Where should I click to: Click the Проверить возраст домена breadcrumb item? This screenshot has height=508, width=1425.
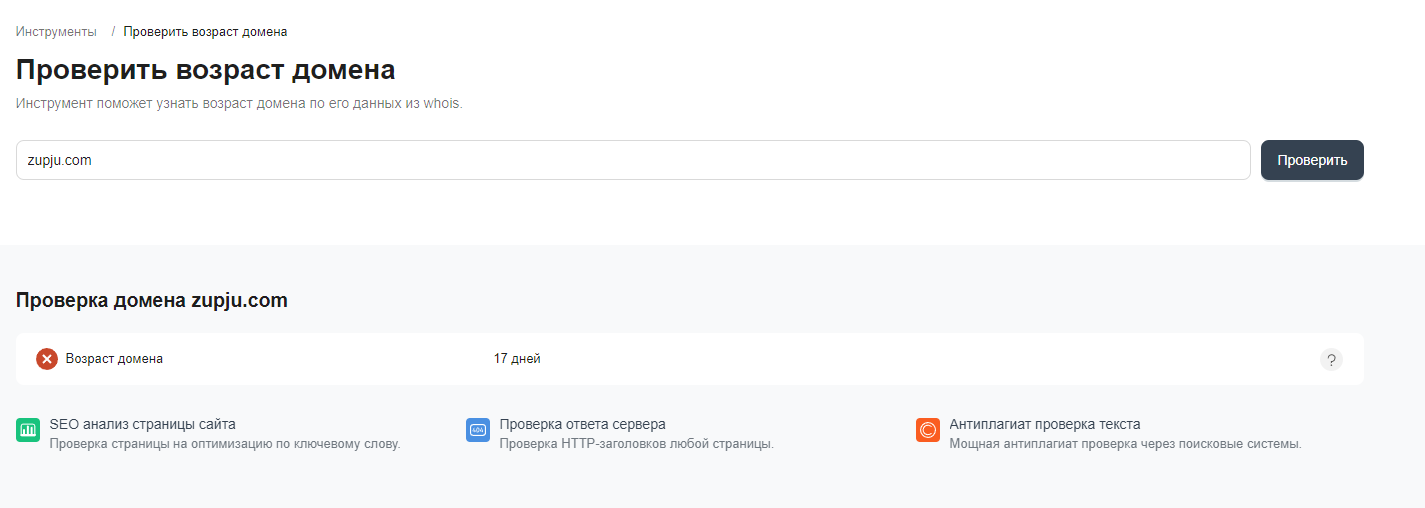pyautogui.click(x=205, y=32)
